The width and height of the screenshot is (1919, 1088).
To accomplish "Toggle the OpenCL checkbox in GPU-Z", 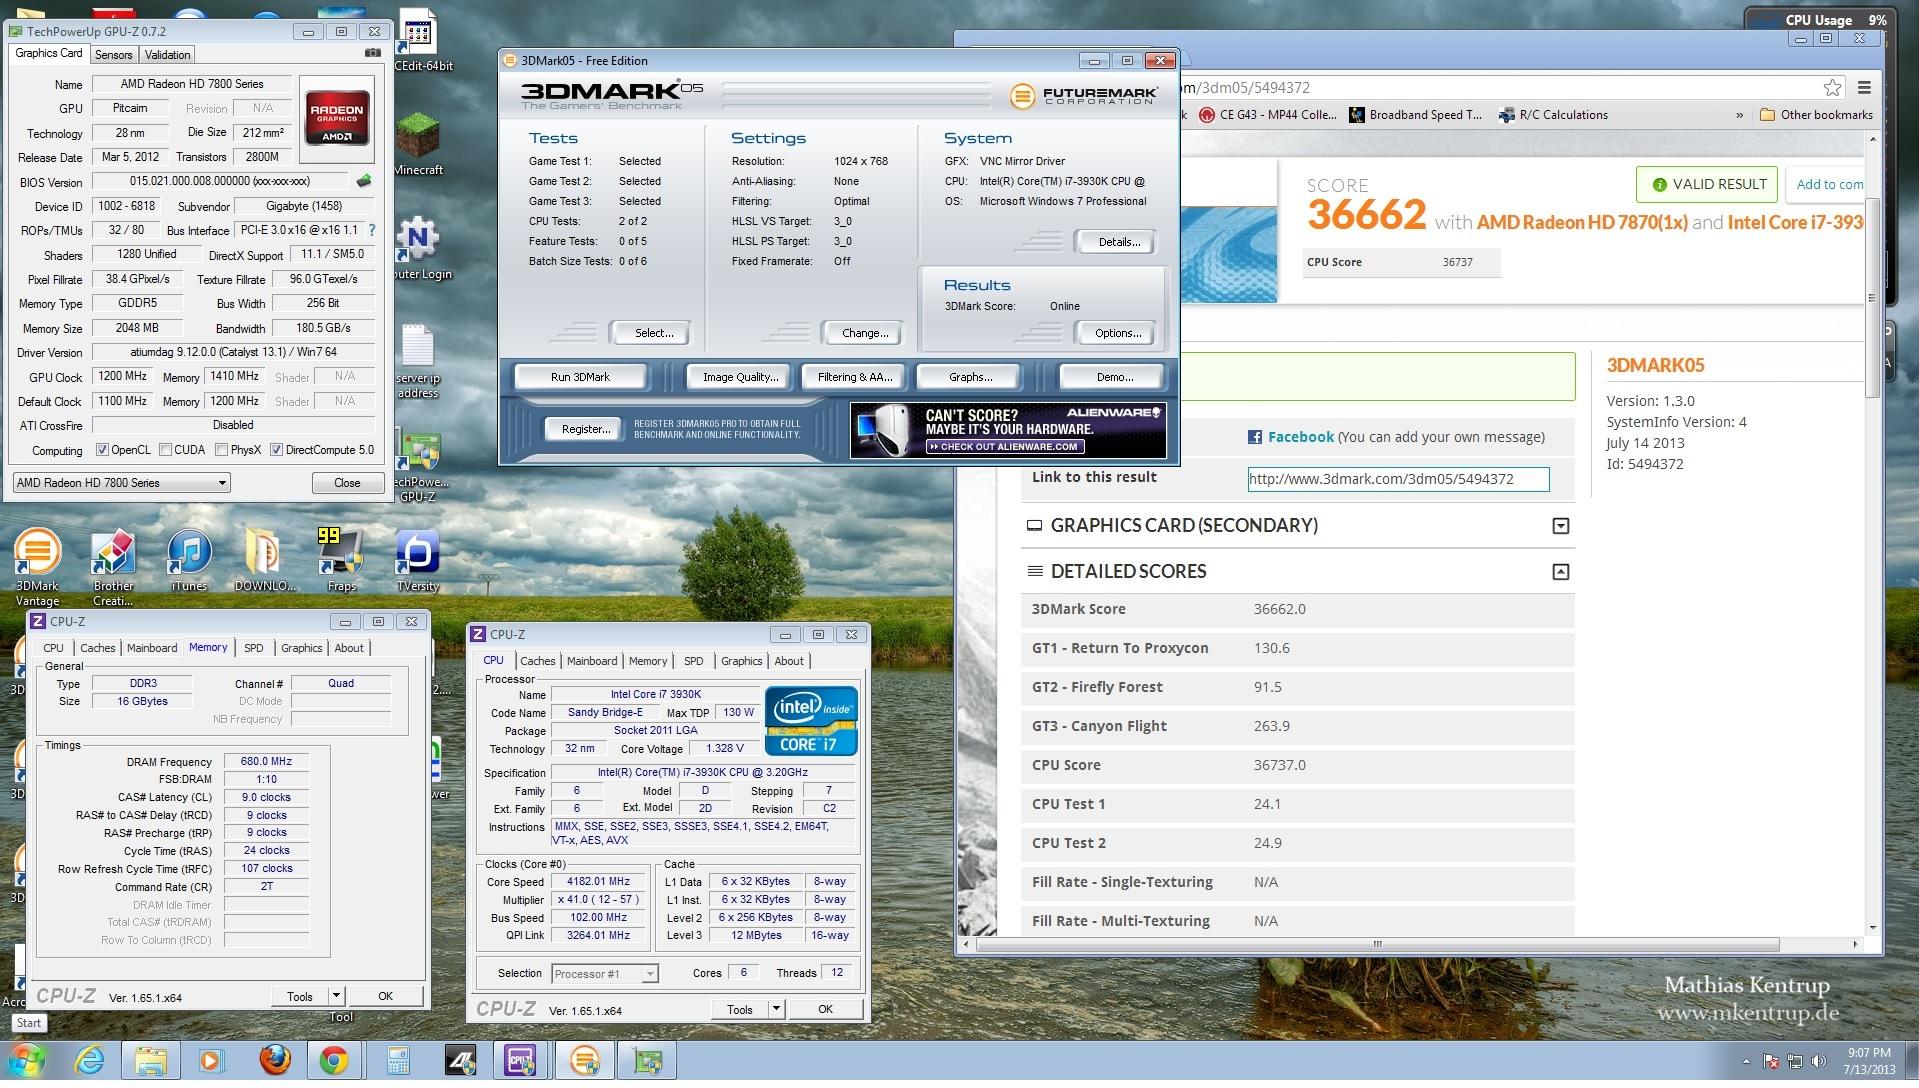I will tap(102, 450).
